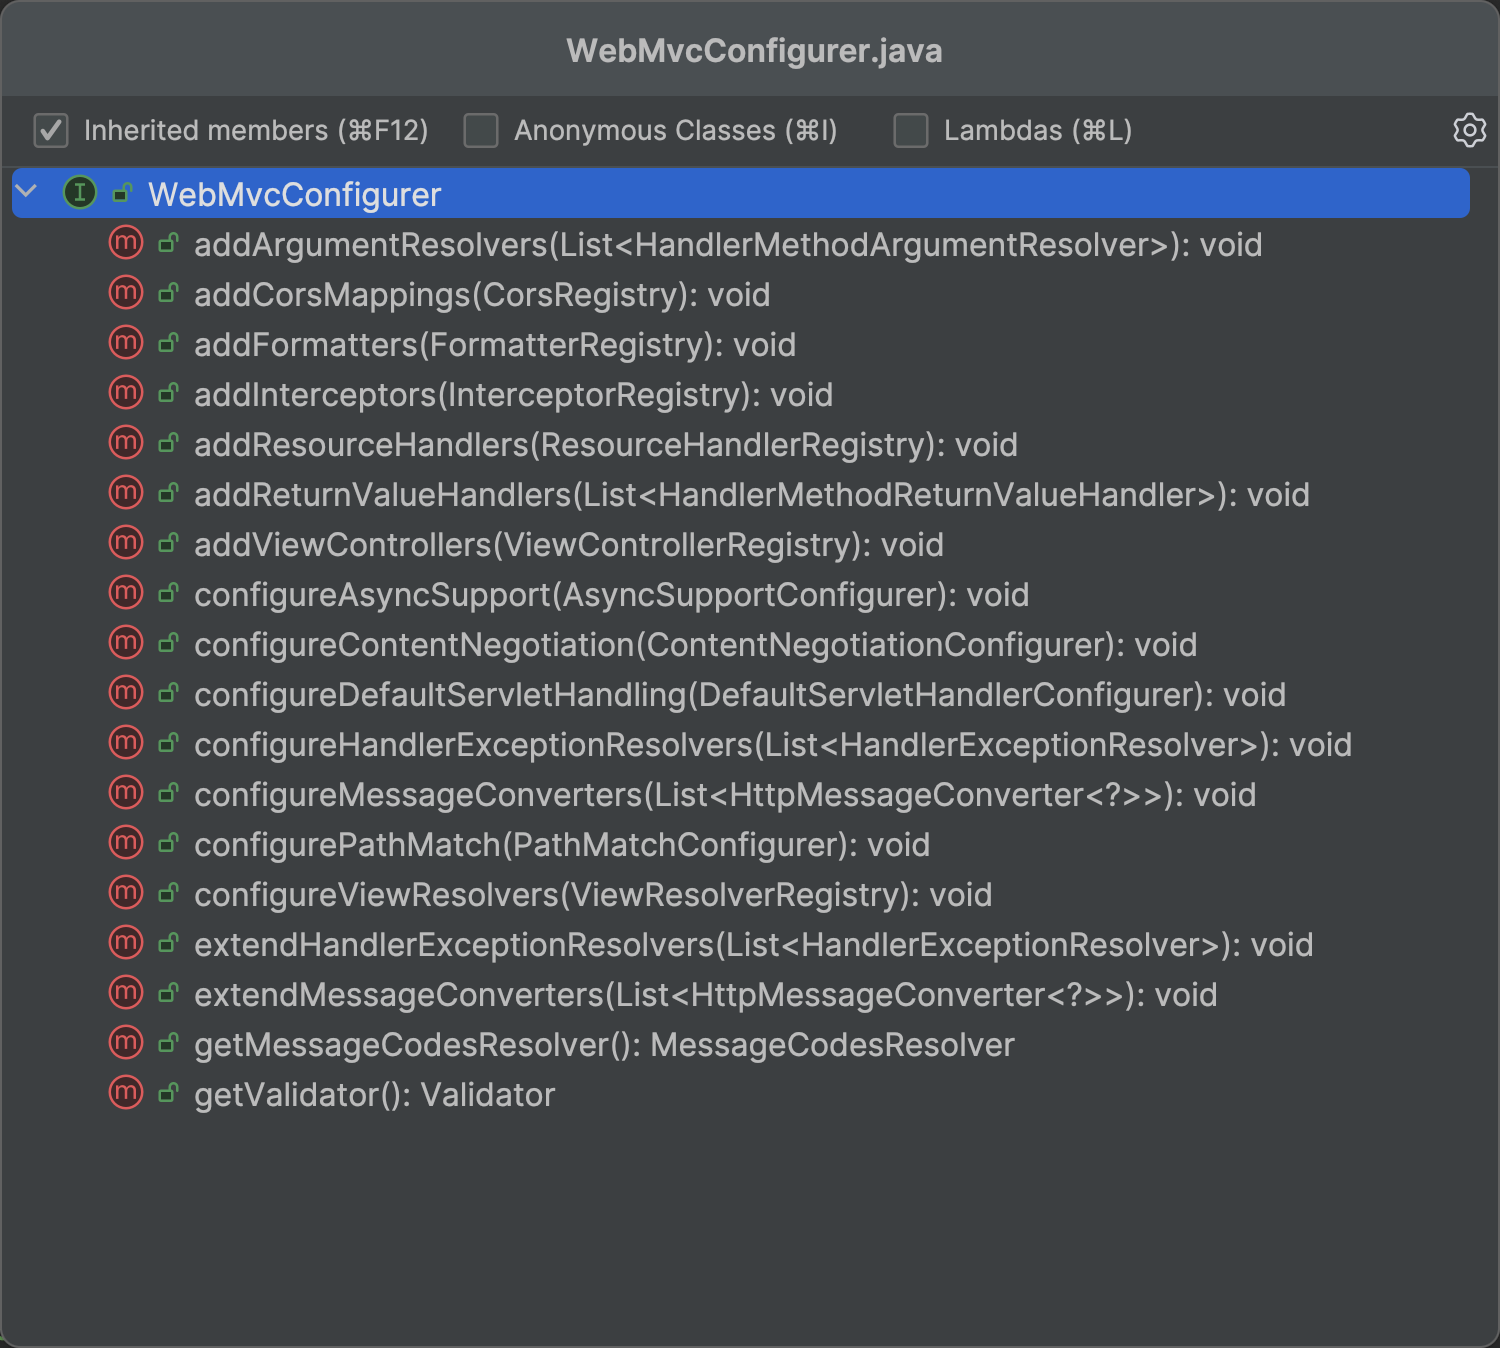The image size is (1500, 1348).
Task: Click the method icon of addArgumentResolvers
Action: click(x=126, y=243)
